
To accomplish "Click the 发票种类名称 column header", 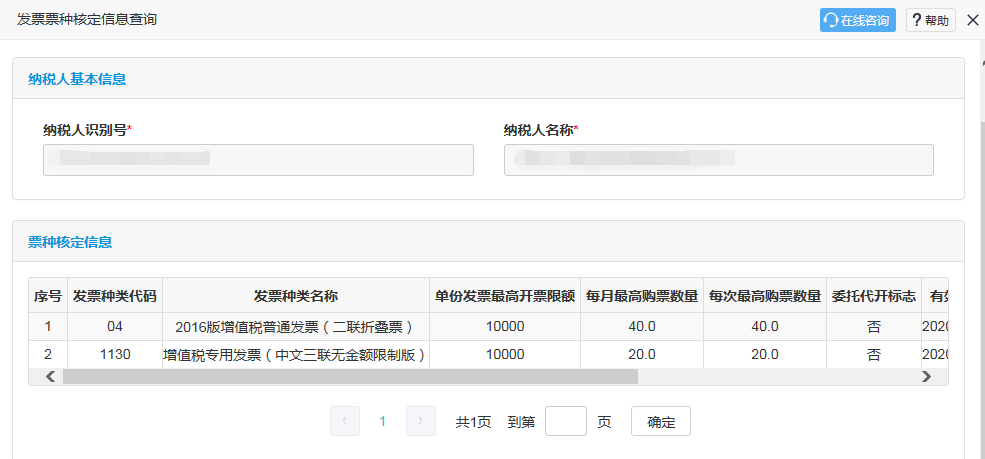I will (x=296, y=296).
